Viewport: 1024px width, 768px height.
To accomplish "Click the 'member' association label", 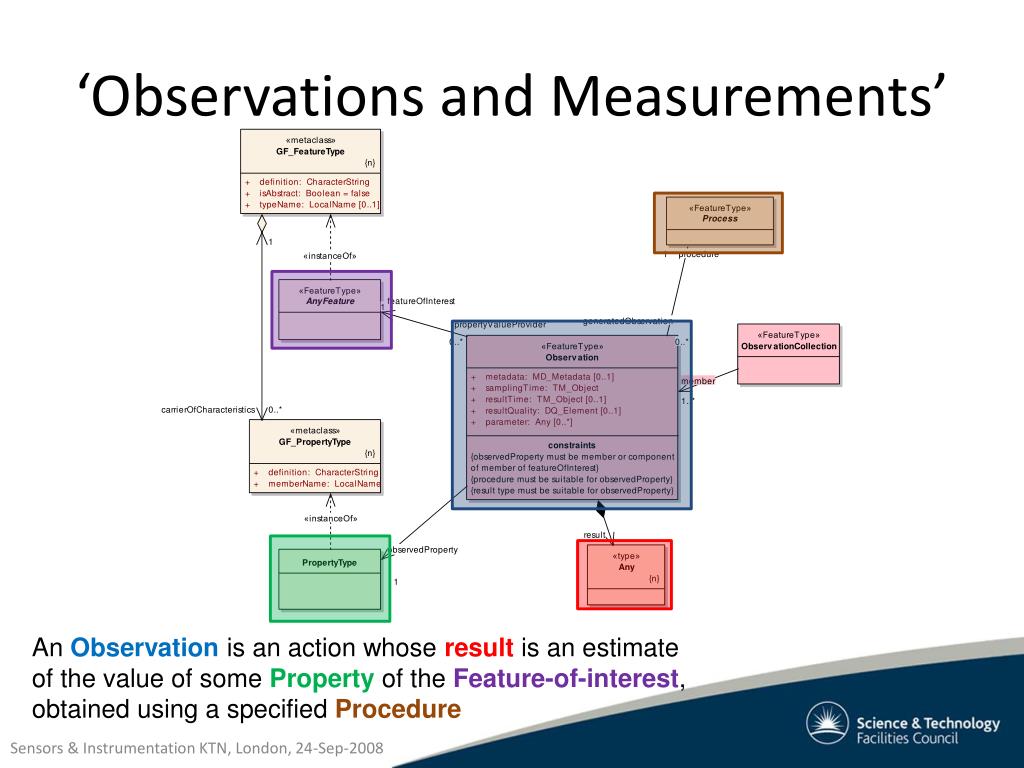I will pyautogui.click(x=698, y=381).
